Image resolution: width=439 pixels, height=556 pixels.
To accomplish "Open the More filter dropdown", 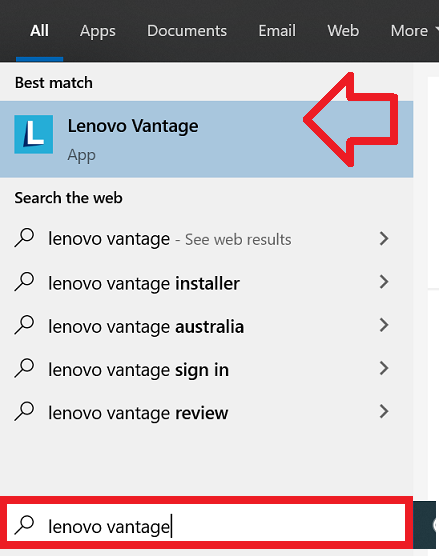I will (414, 31).
